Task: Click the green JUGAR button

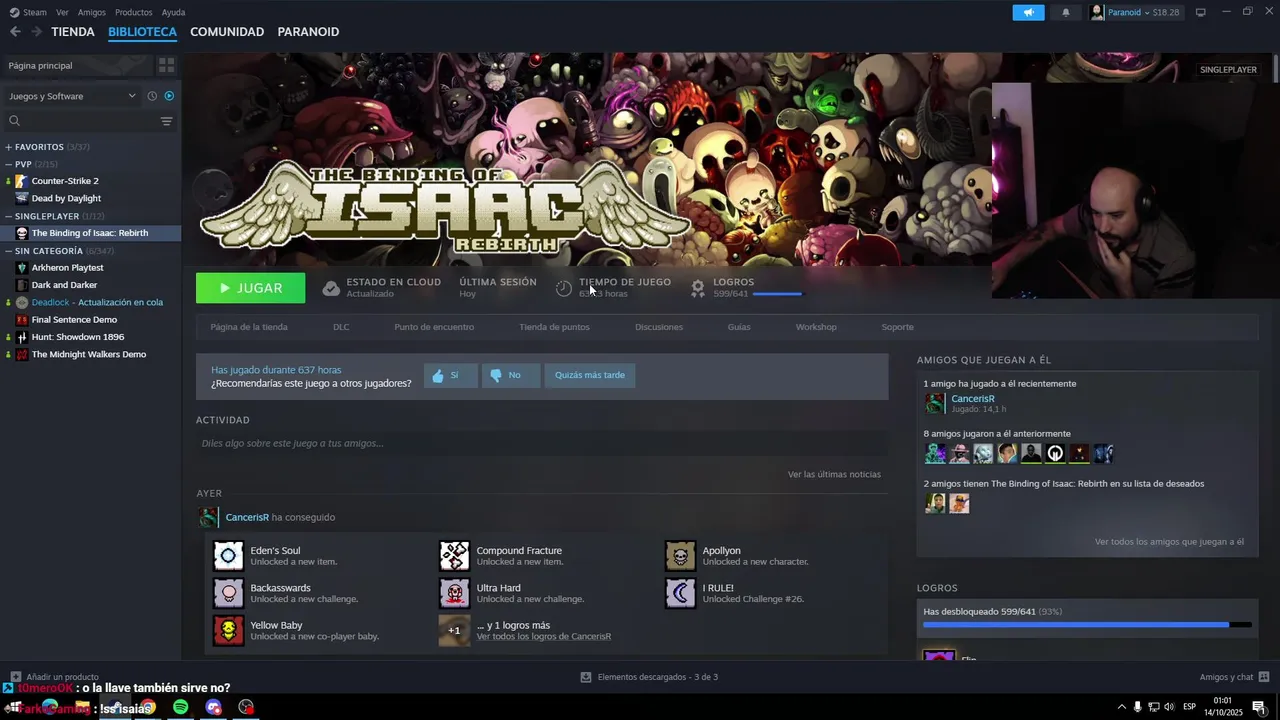Action: 251,288
